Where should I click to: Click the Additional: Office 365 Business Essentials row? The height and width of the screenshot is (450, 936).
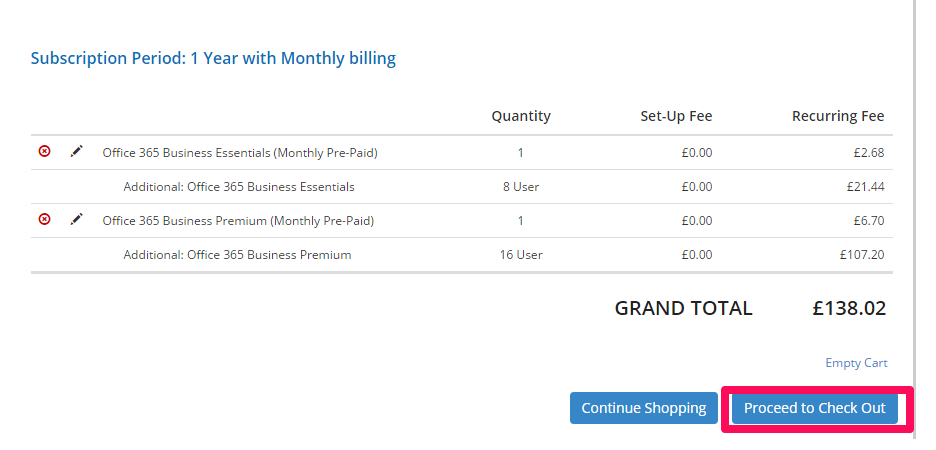(461, 187)
